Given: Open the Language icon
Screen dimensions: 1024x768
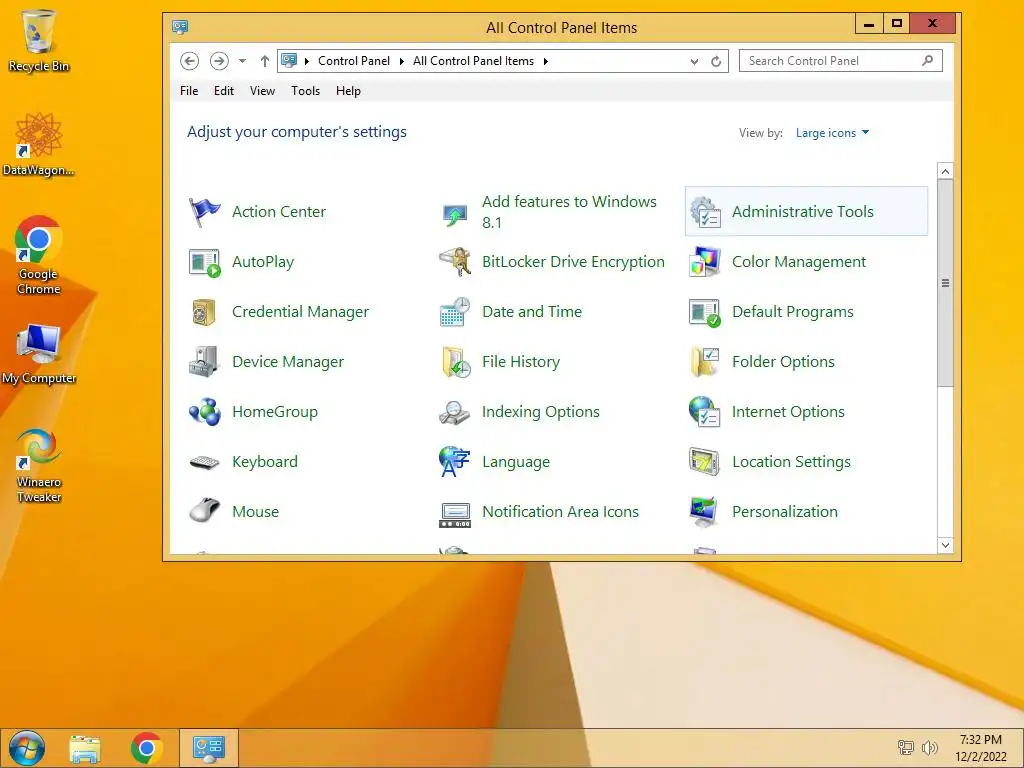Looking at the screenshot, I should click(x=455, y=462).
